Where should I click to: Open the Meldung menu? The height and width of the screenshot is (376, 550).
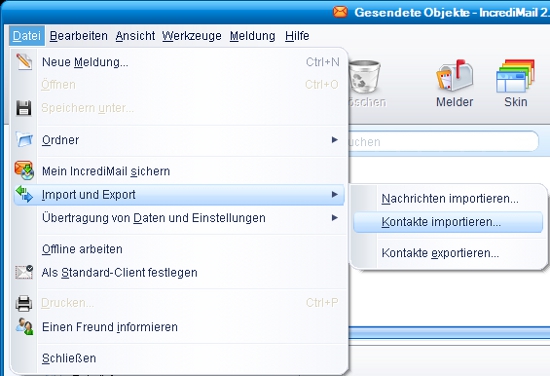click(253, 36)
